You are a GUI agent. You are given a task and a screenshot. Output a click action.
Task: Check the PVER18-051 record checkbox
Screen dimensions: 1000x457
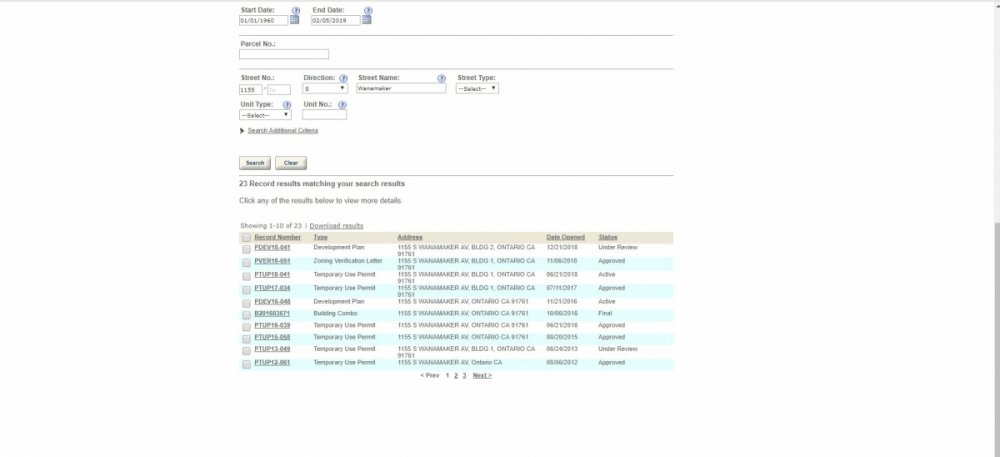pyautogui.click(x=246, y=263)
